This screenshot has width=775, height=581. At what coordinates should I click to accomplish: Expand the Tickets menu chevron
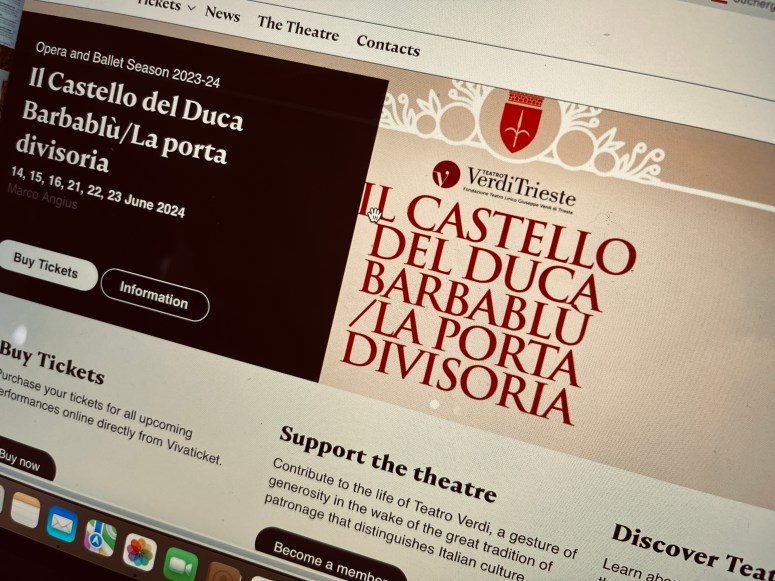[192, 7]
